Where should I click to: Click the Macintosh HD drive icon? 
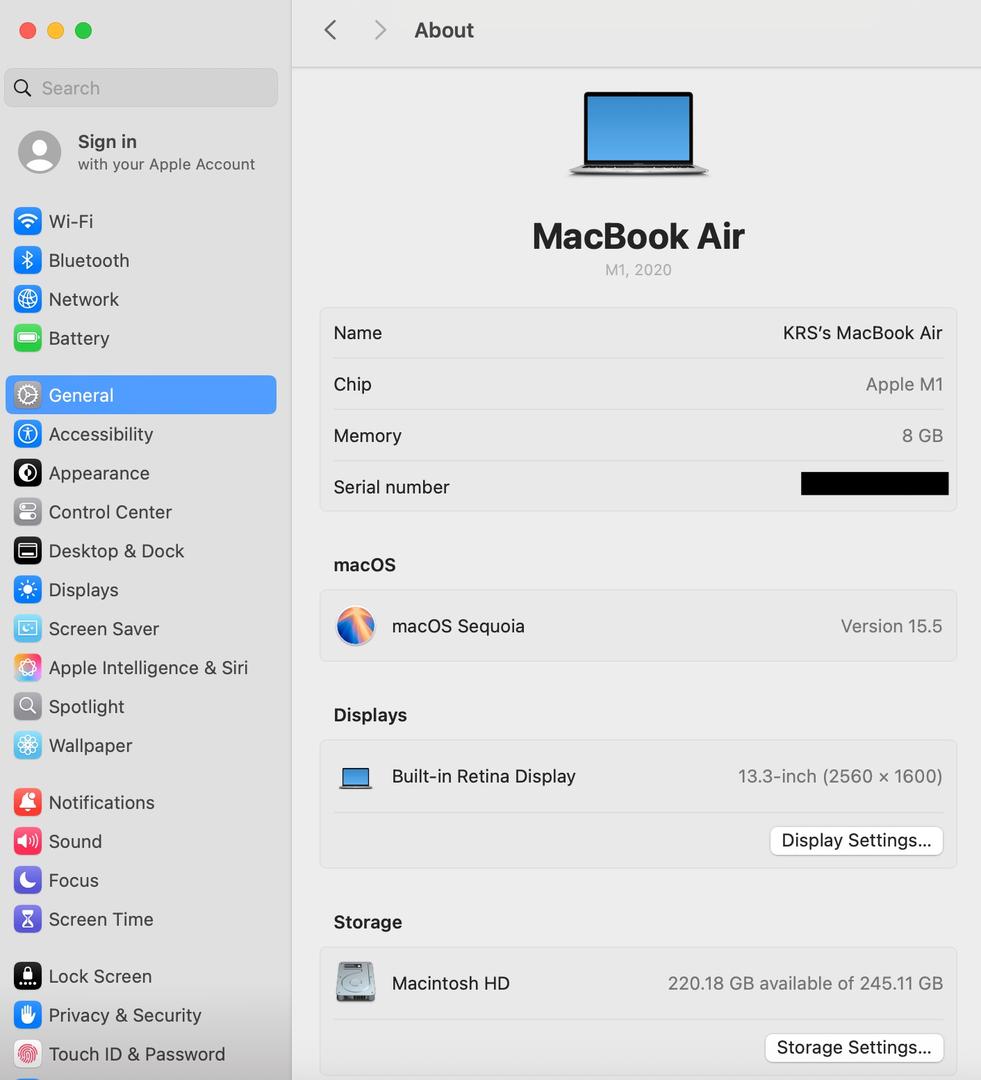click(355, 982)
